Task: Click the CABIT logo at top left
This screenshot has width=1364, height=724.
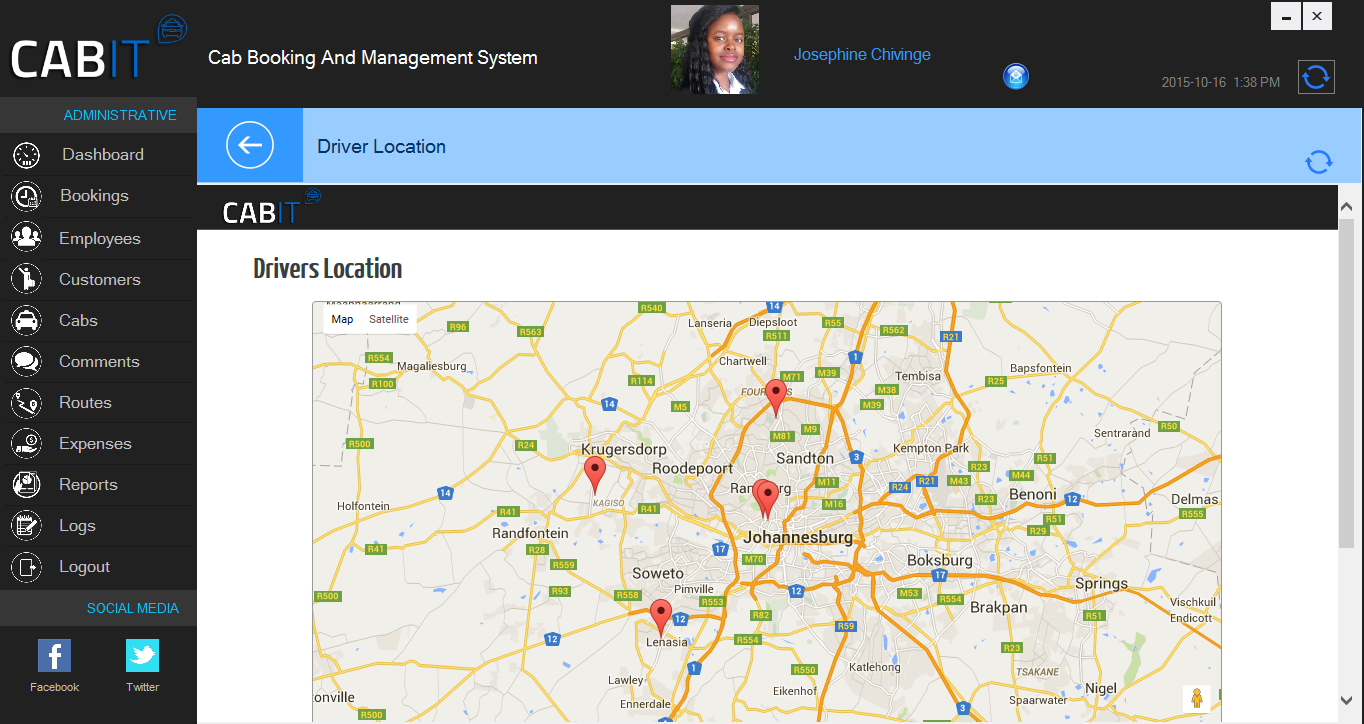Action: click(98, 48)
